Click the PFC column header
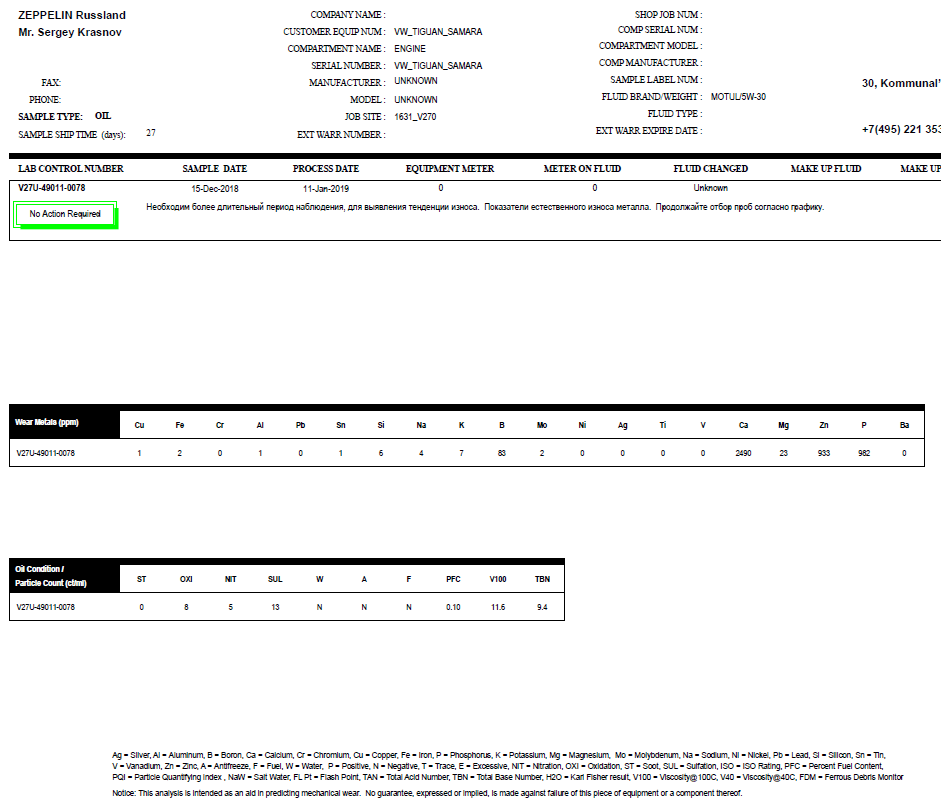This screenshot has width=941, height=808. click(x=453, y=579)
